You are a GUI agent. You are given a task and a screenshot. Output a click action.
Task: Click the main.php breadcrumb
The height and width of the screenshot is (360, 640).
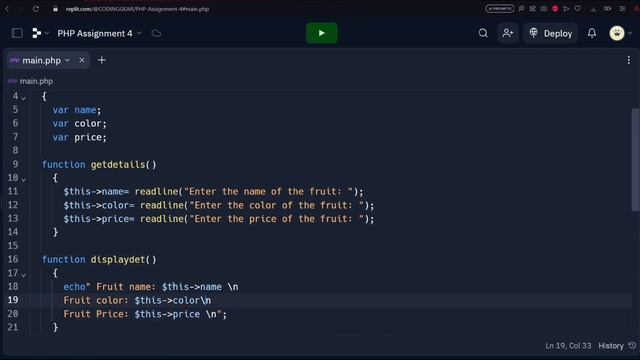[x=36, y=81]
